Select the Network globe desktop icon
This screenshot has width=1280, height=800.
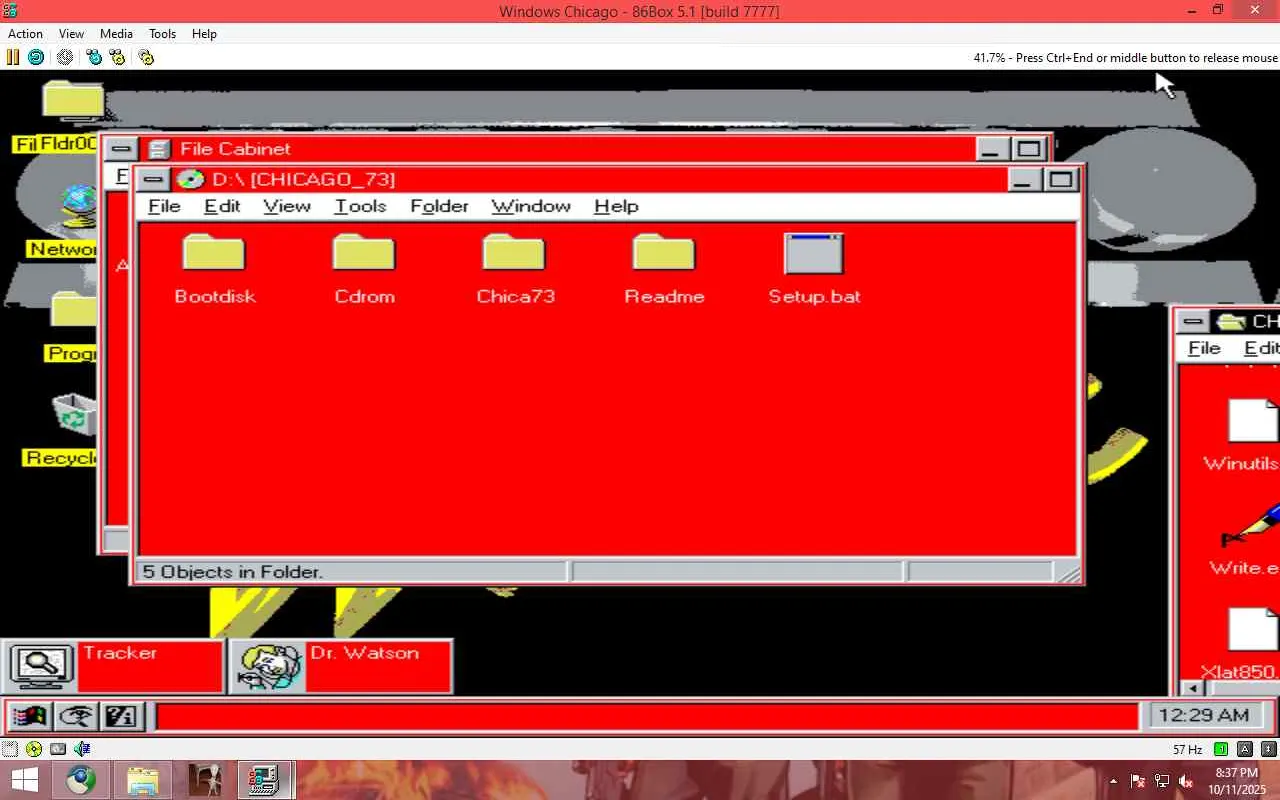tap(78, 208)
